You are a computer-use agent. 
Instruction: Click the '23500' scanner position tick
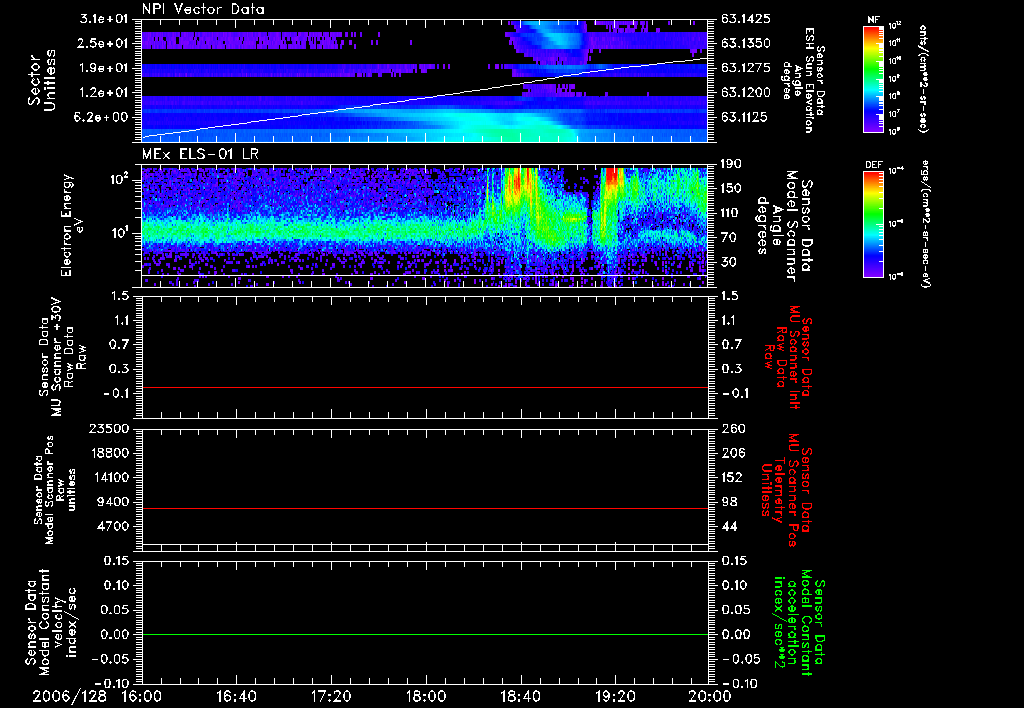[109, 429]
